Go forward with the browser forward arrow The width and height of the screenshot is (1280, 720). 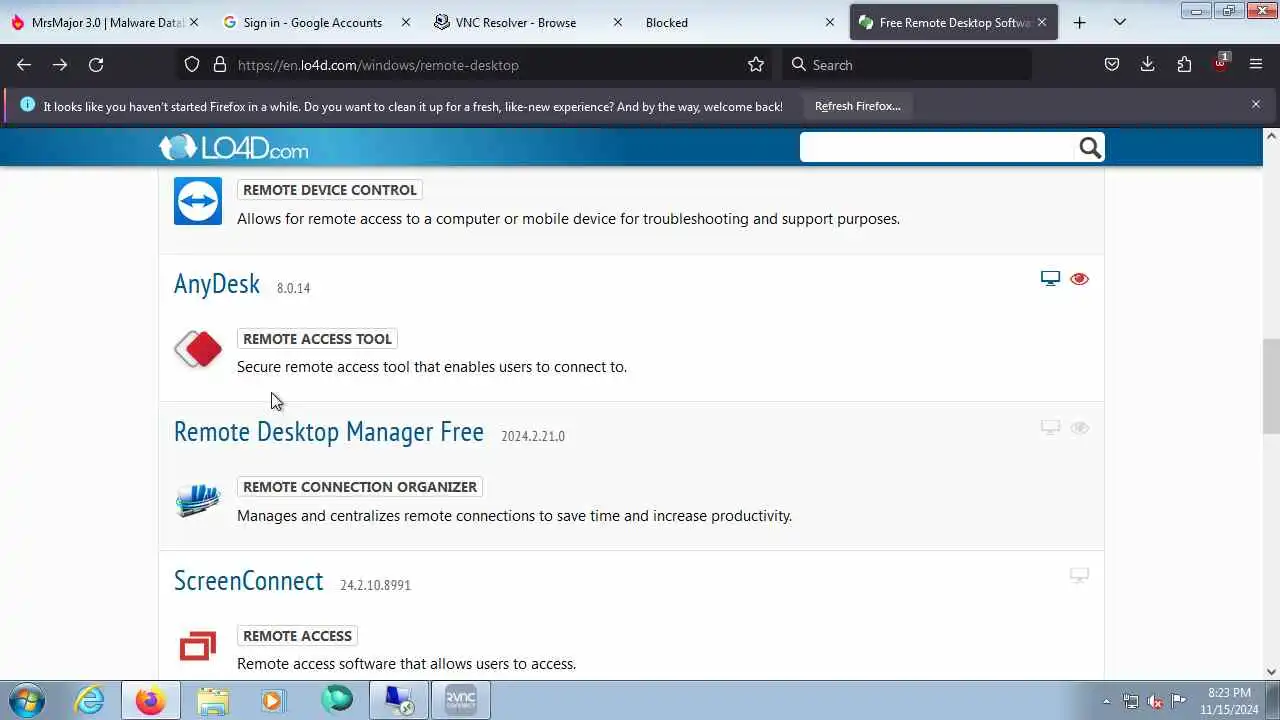(60, 64)
